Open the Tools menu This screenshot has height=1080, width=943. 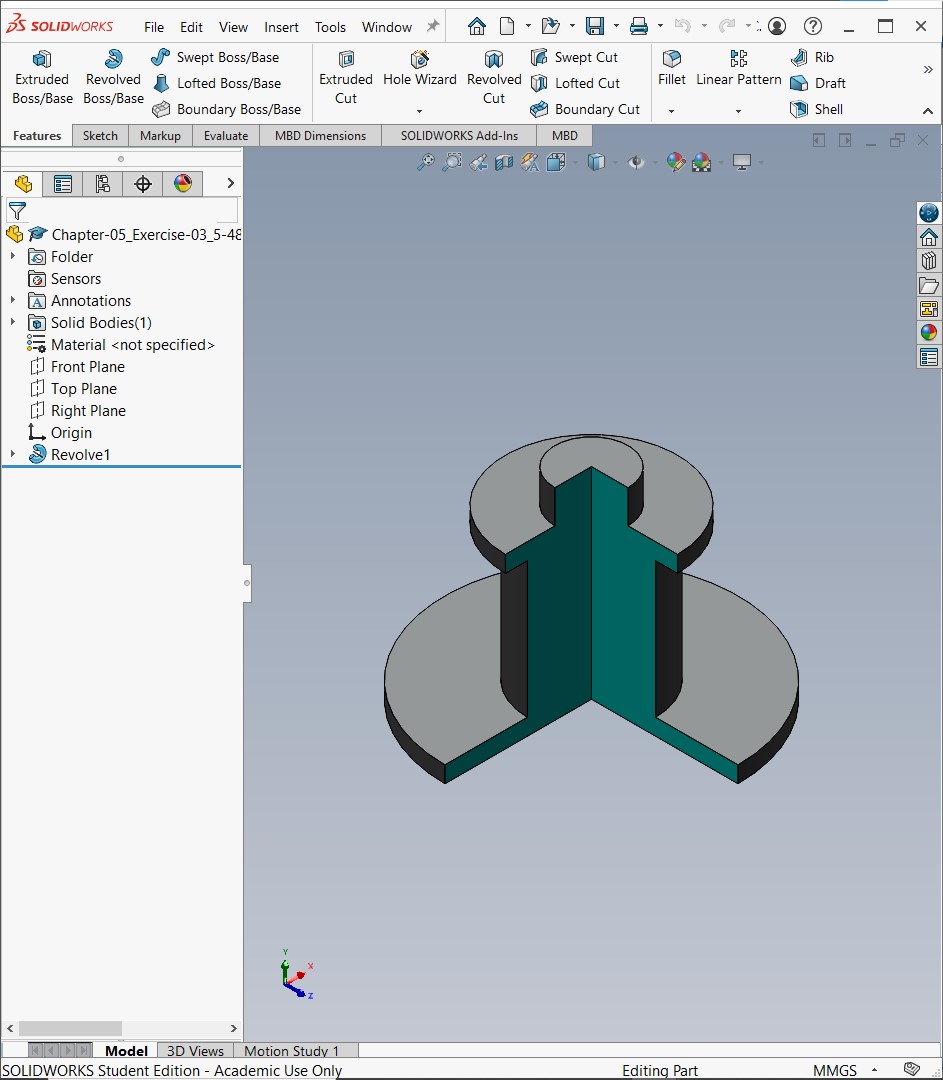point(330,27)
